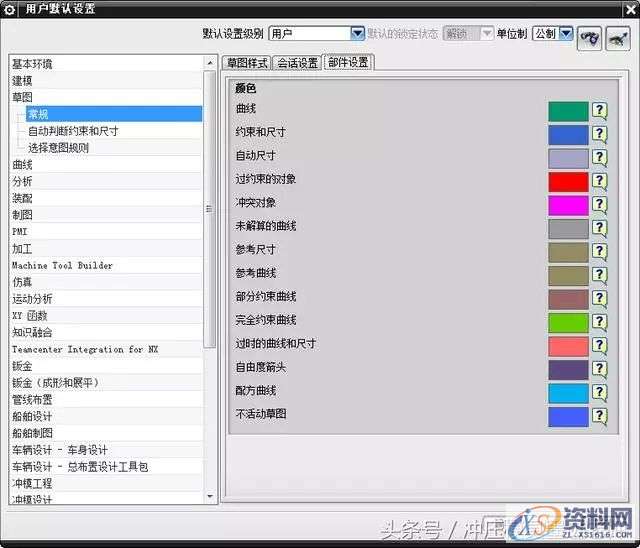Switch to the 草图样式 tab

click(247, 63)
